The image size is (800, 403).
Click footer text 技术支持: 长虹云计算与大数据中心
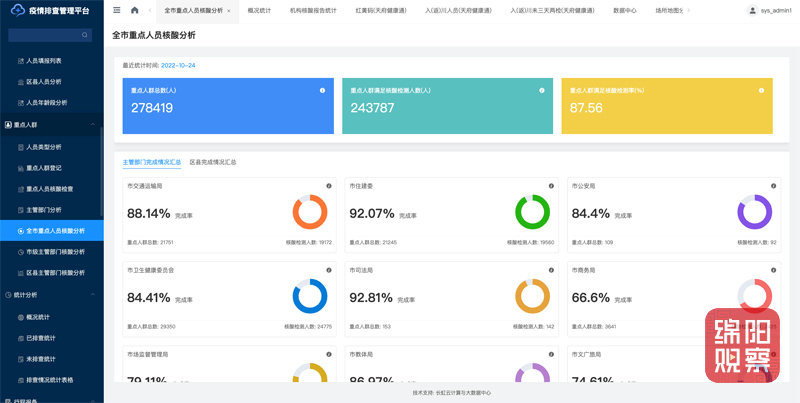452,393
